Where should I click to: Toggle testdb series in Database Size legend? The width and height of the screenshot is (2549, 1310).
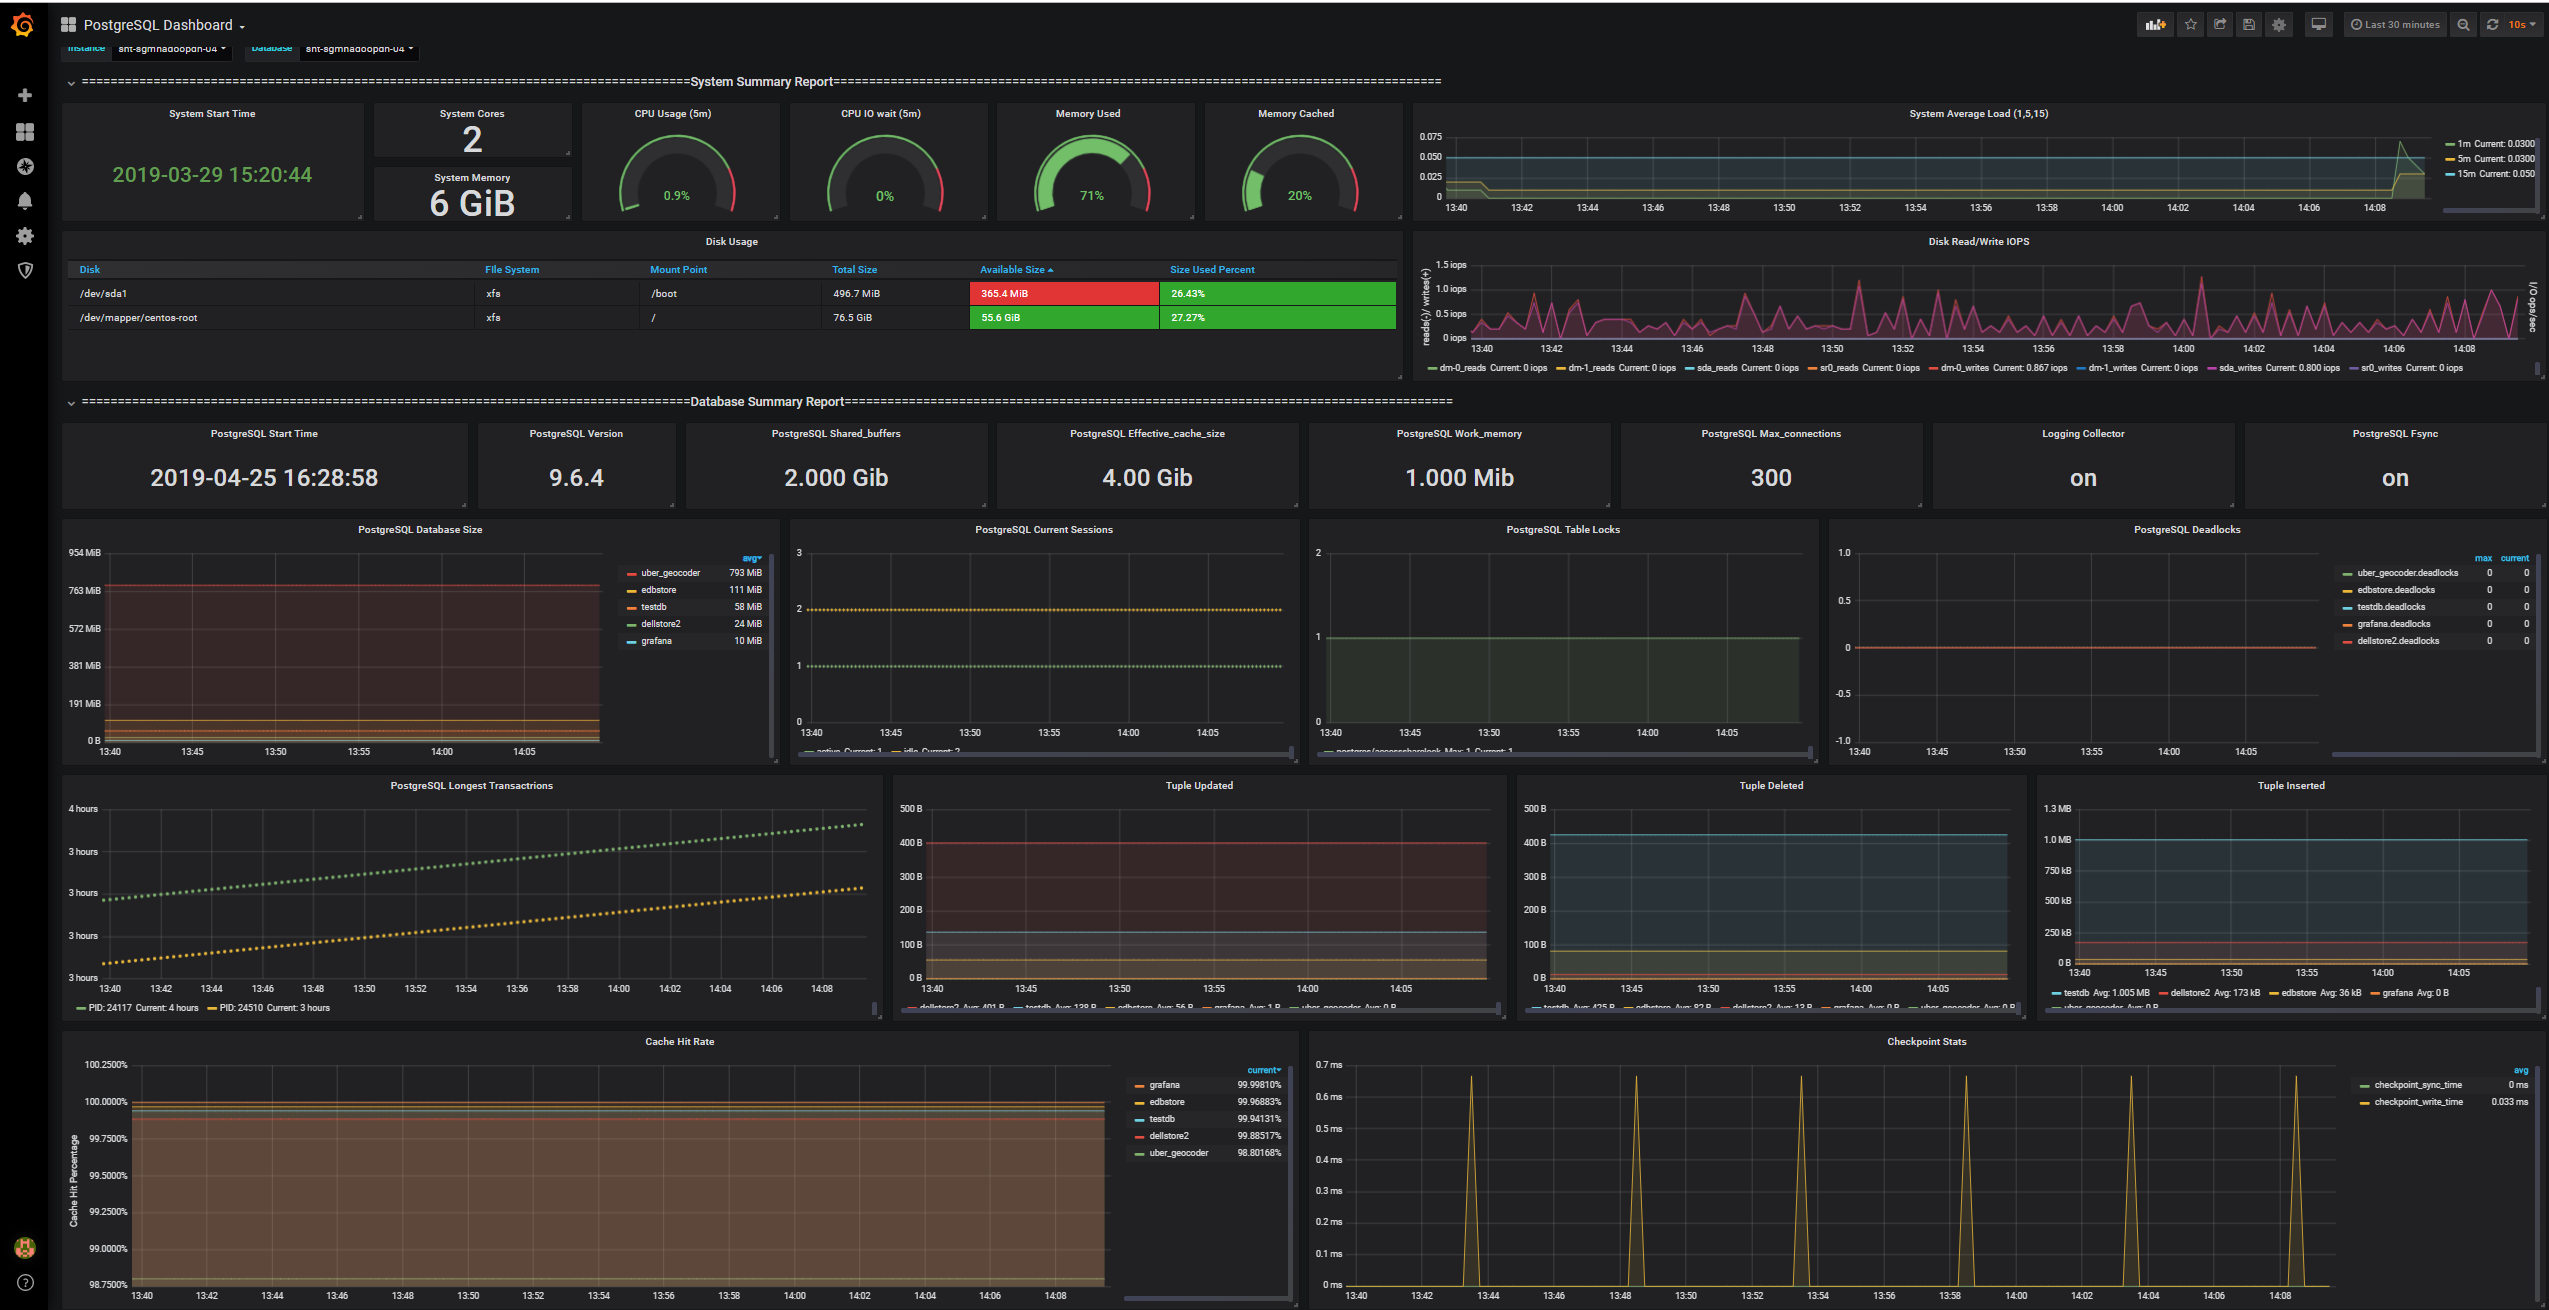(x=653, y=607)
